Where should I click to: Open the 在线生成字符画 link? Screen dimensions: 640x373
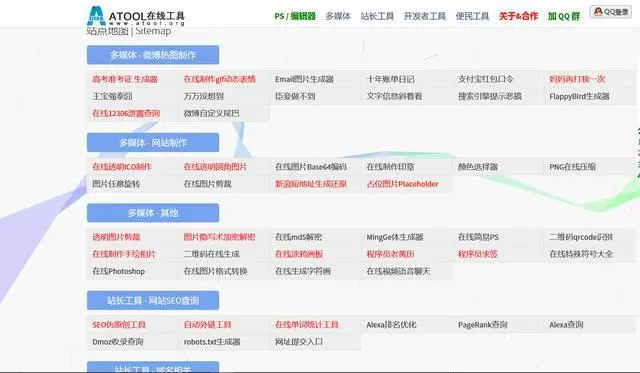point(303,271)
